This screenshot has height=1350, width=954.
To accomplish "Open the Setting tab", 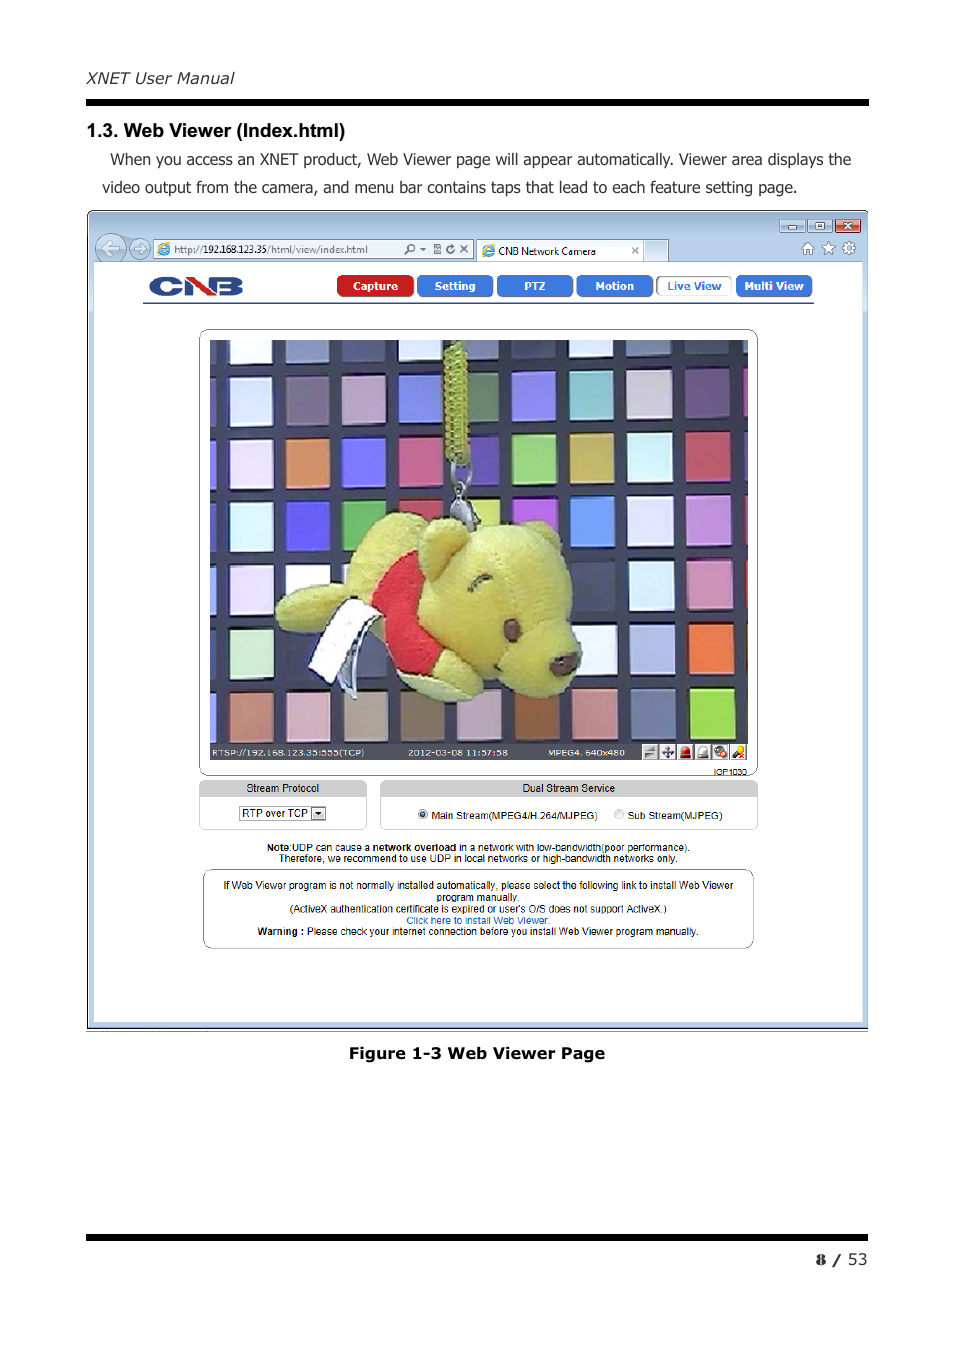I will (455, 286).
